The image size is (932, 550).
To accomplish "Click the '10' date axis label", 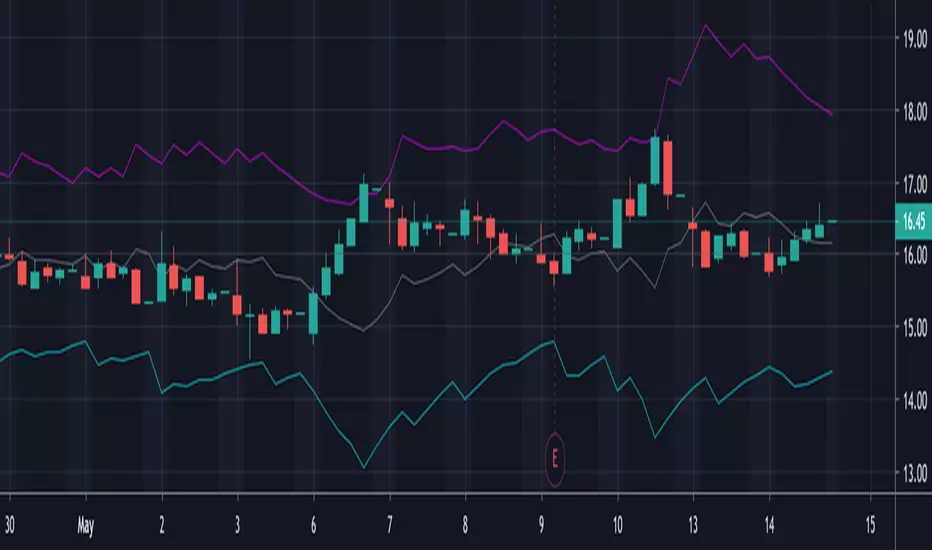I will click(618, 525).
